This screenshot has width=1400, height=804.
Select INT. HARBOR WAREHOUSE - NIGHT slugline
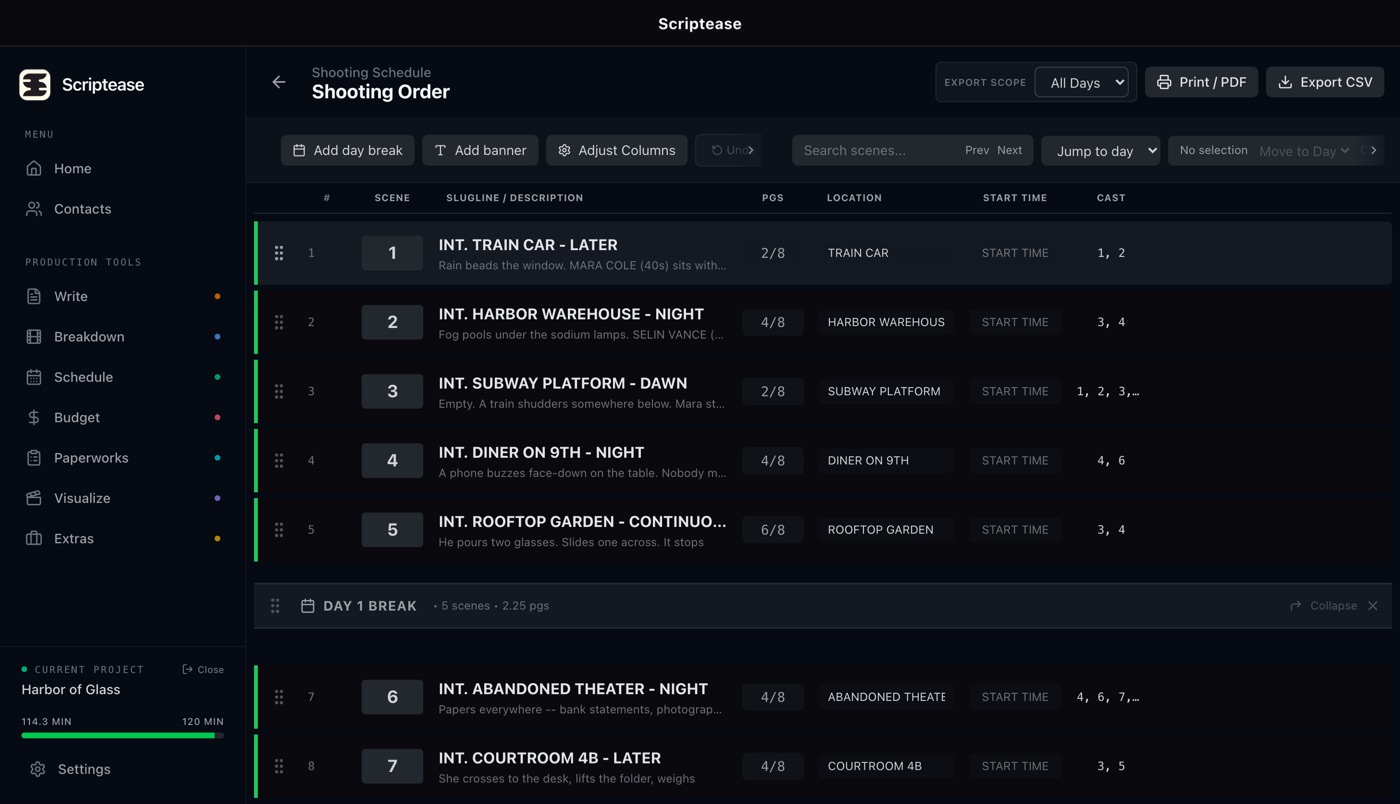click(571, 314)
